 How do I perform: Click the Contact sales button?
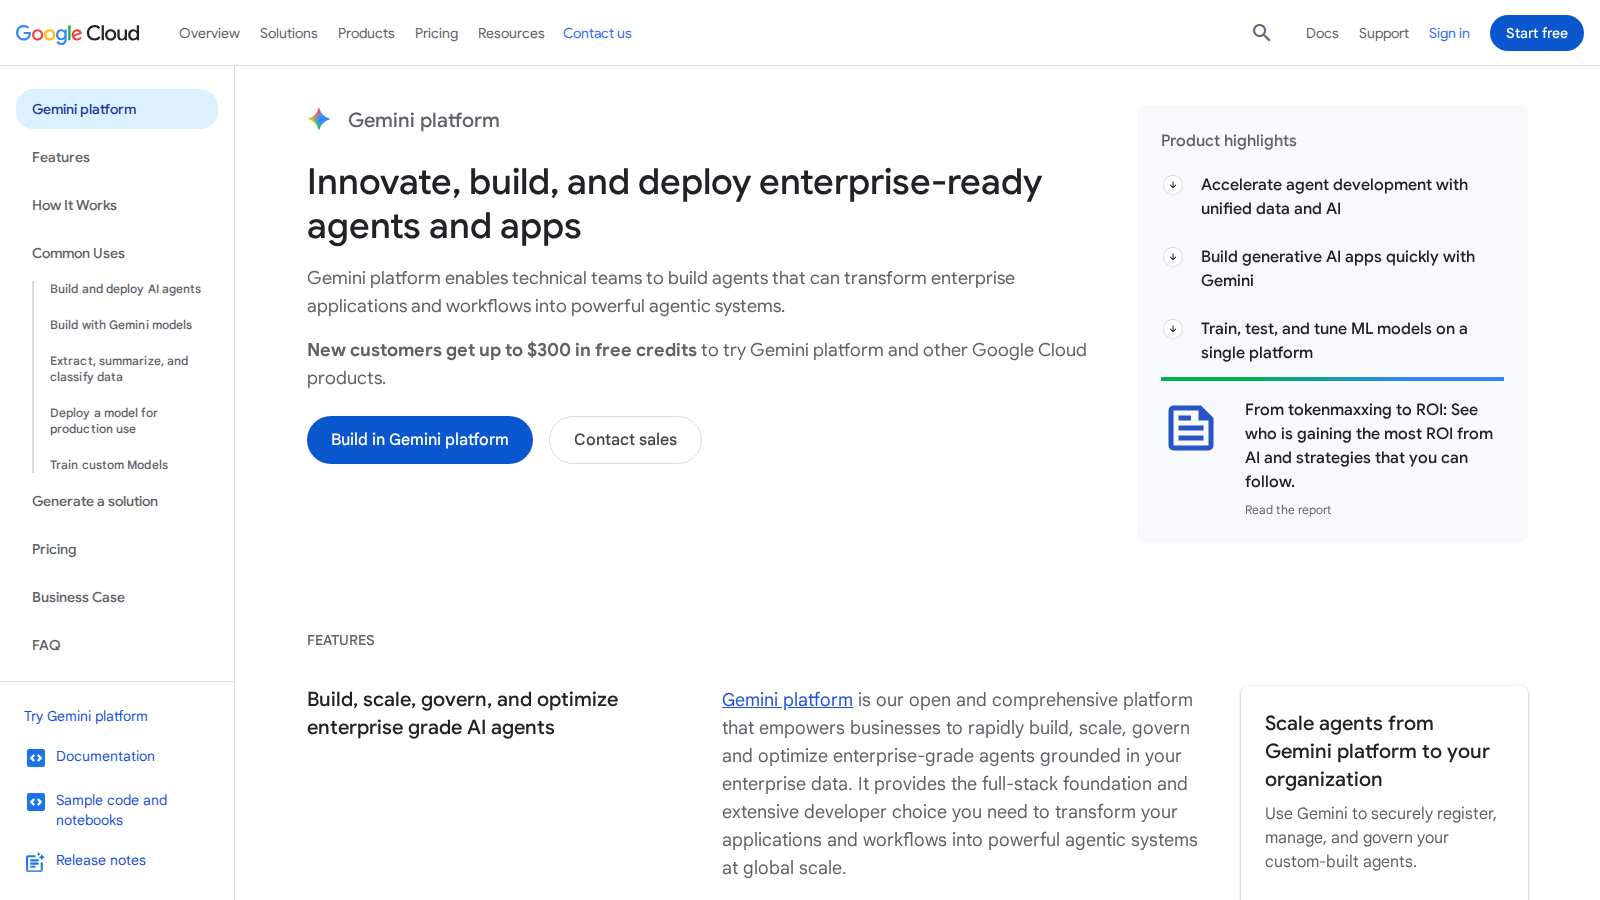pos(625,440)
